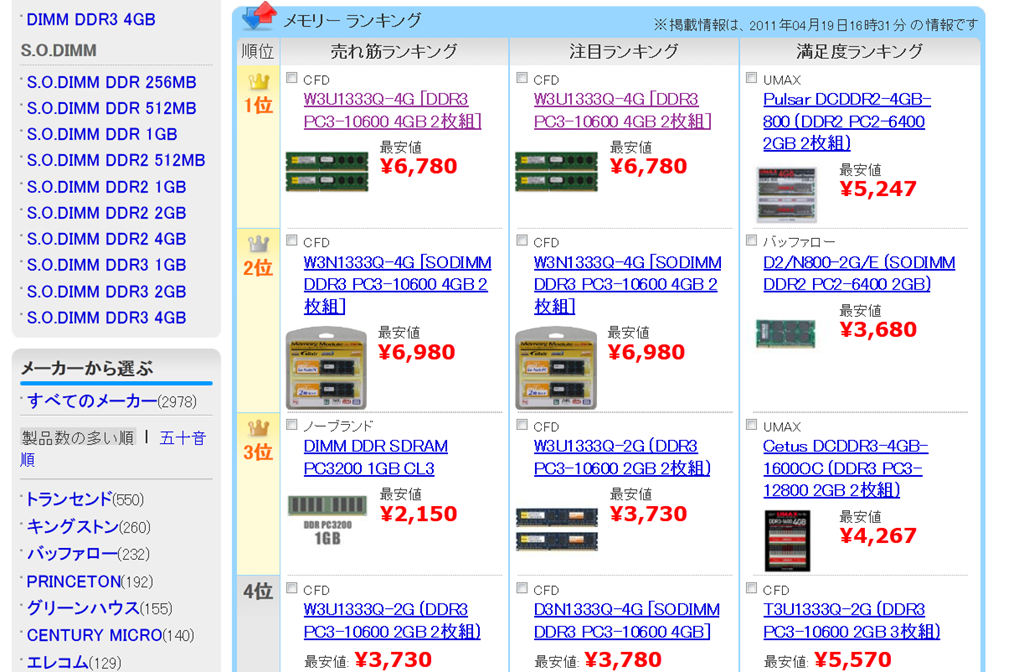The width and height of the screenshot is (1024, 672).
Task: Tick the checkbox beside the first-place CFD attention-ranking product
Action: click(x=522, y=78)
